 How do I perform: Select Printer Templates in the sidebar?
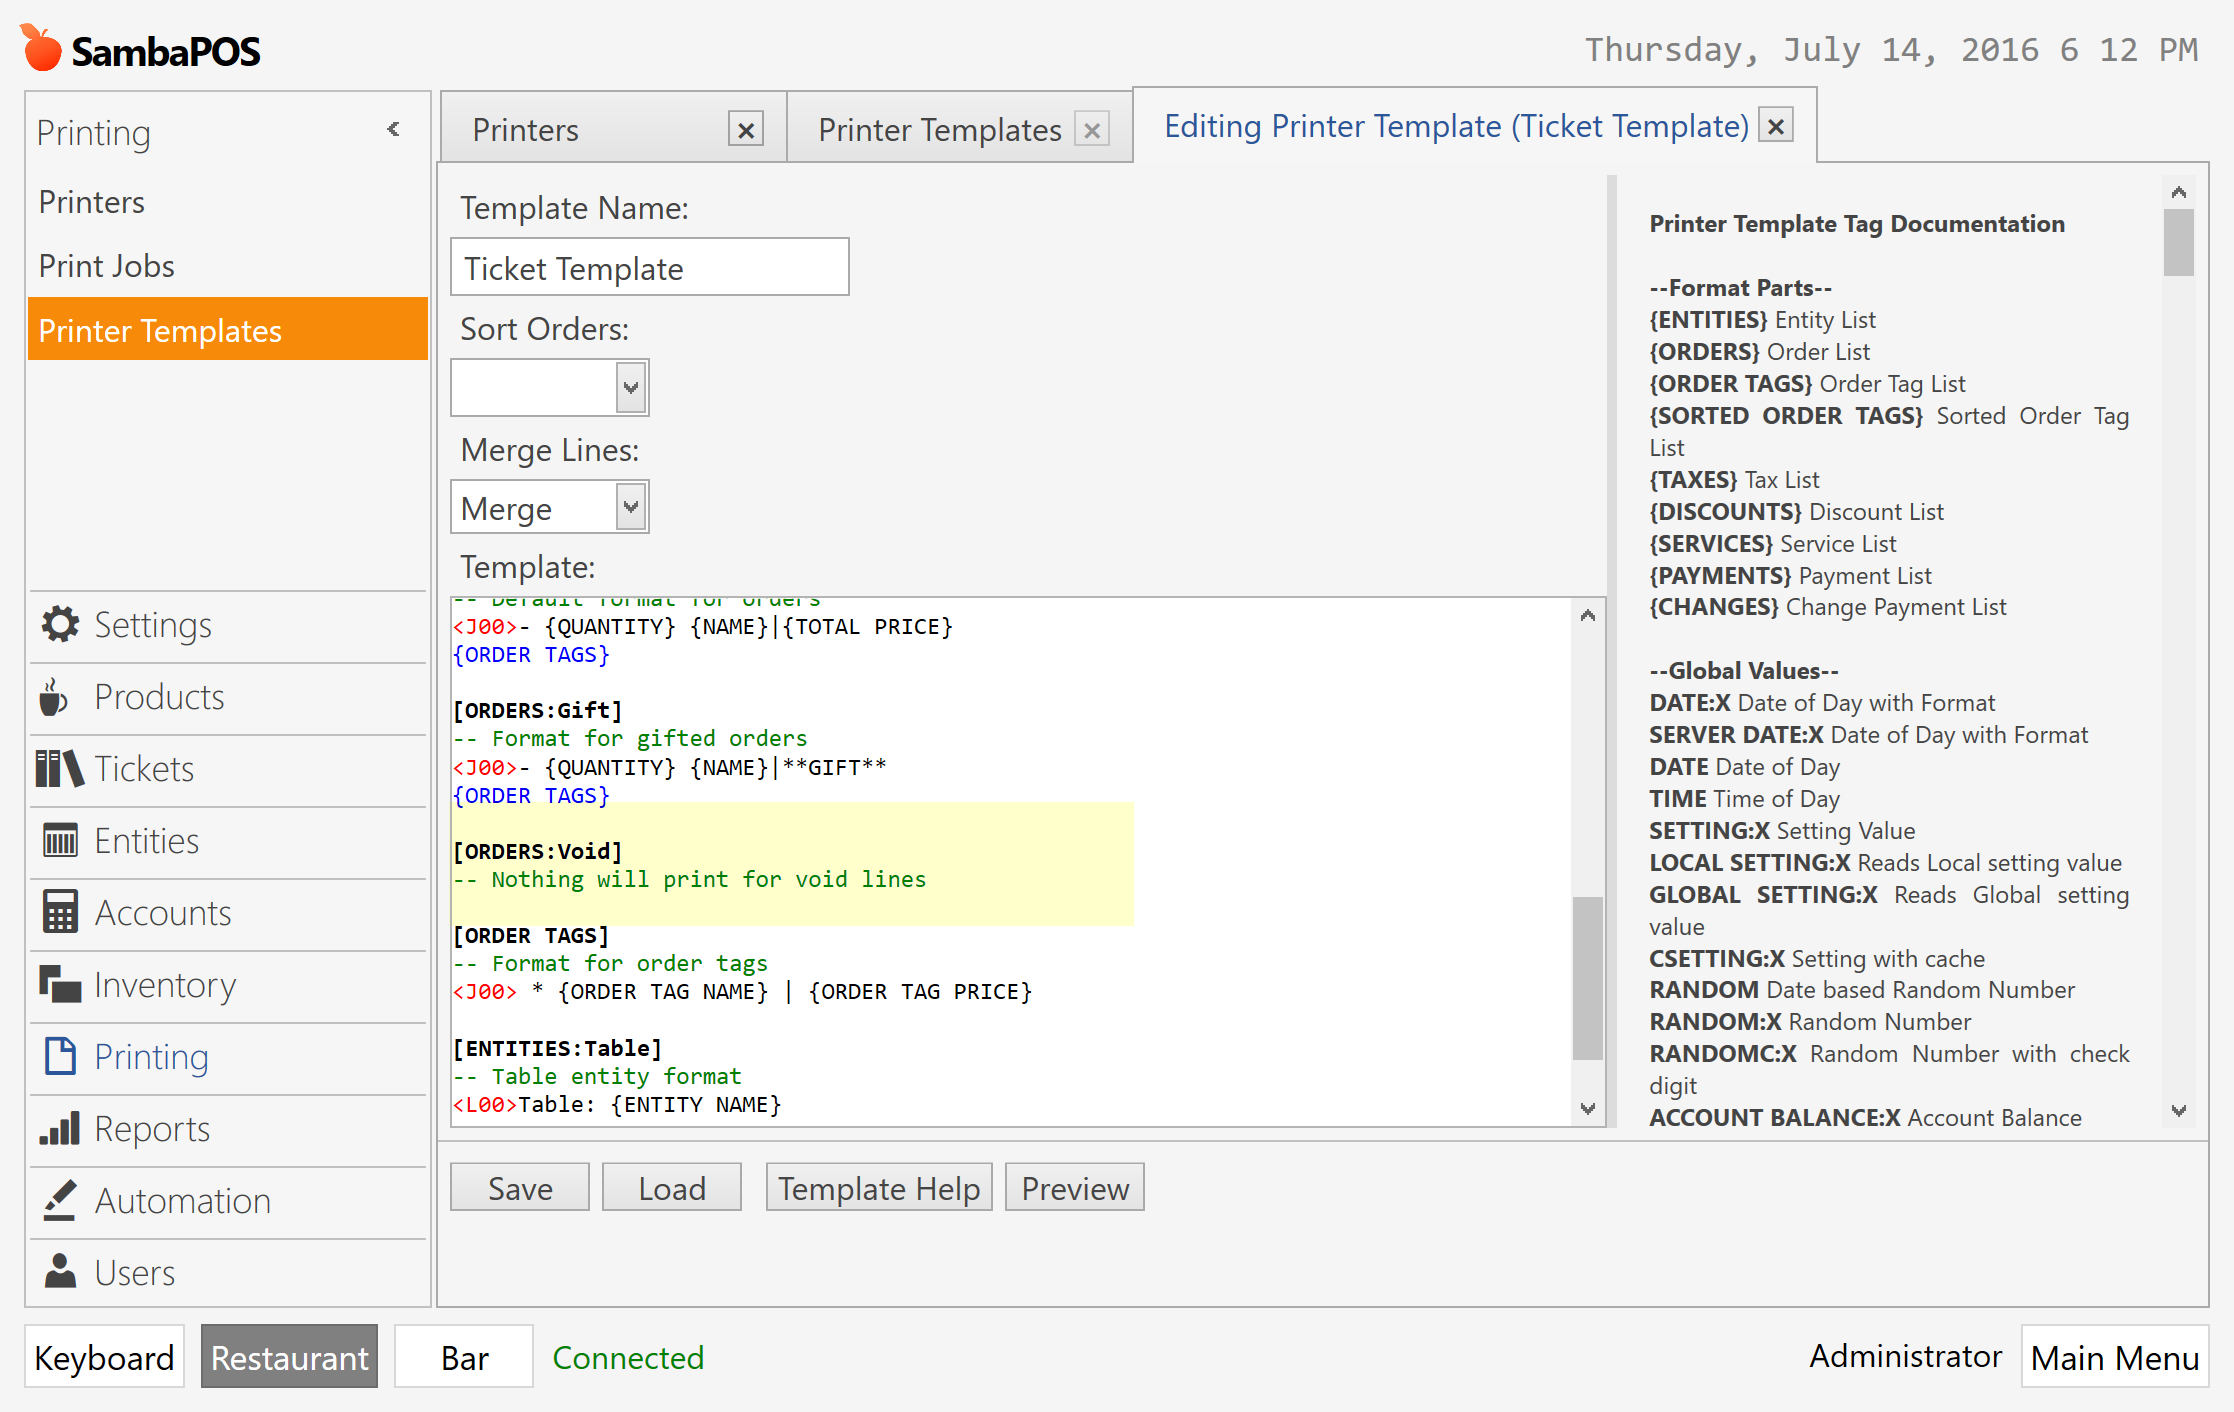228,330
